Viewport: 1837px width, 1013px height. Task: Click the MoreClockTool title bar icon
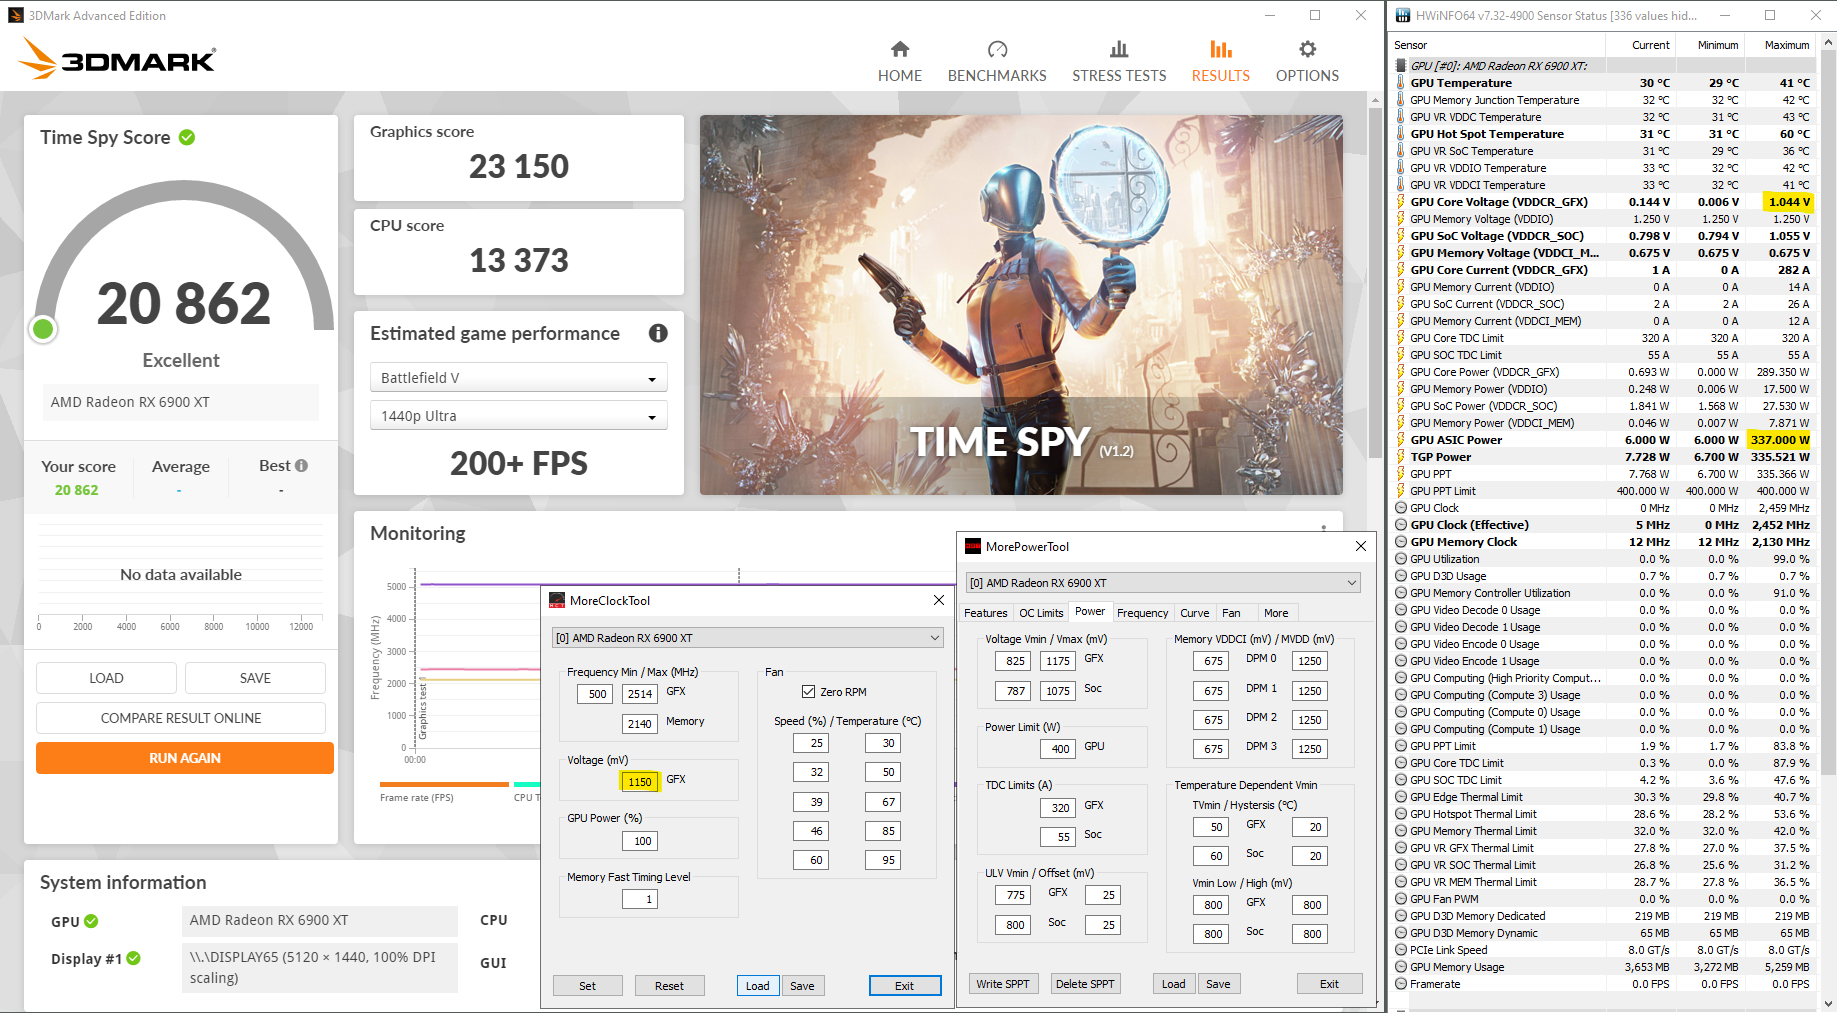(558, 600)
